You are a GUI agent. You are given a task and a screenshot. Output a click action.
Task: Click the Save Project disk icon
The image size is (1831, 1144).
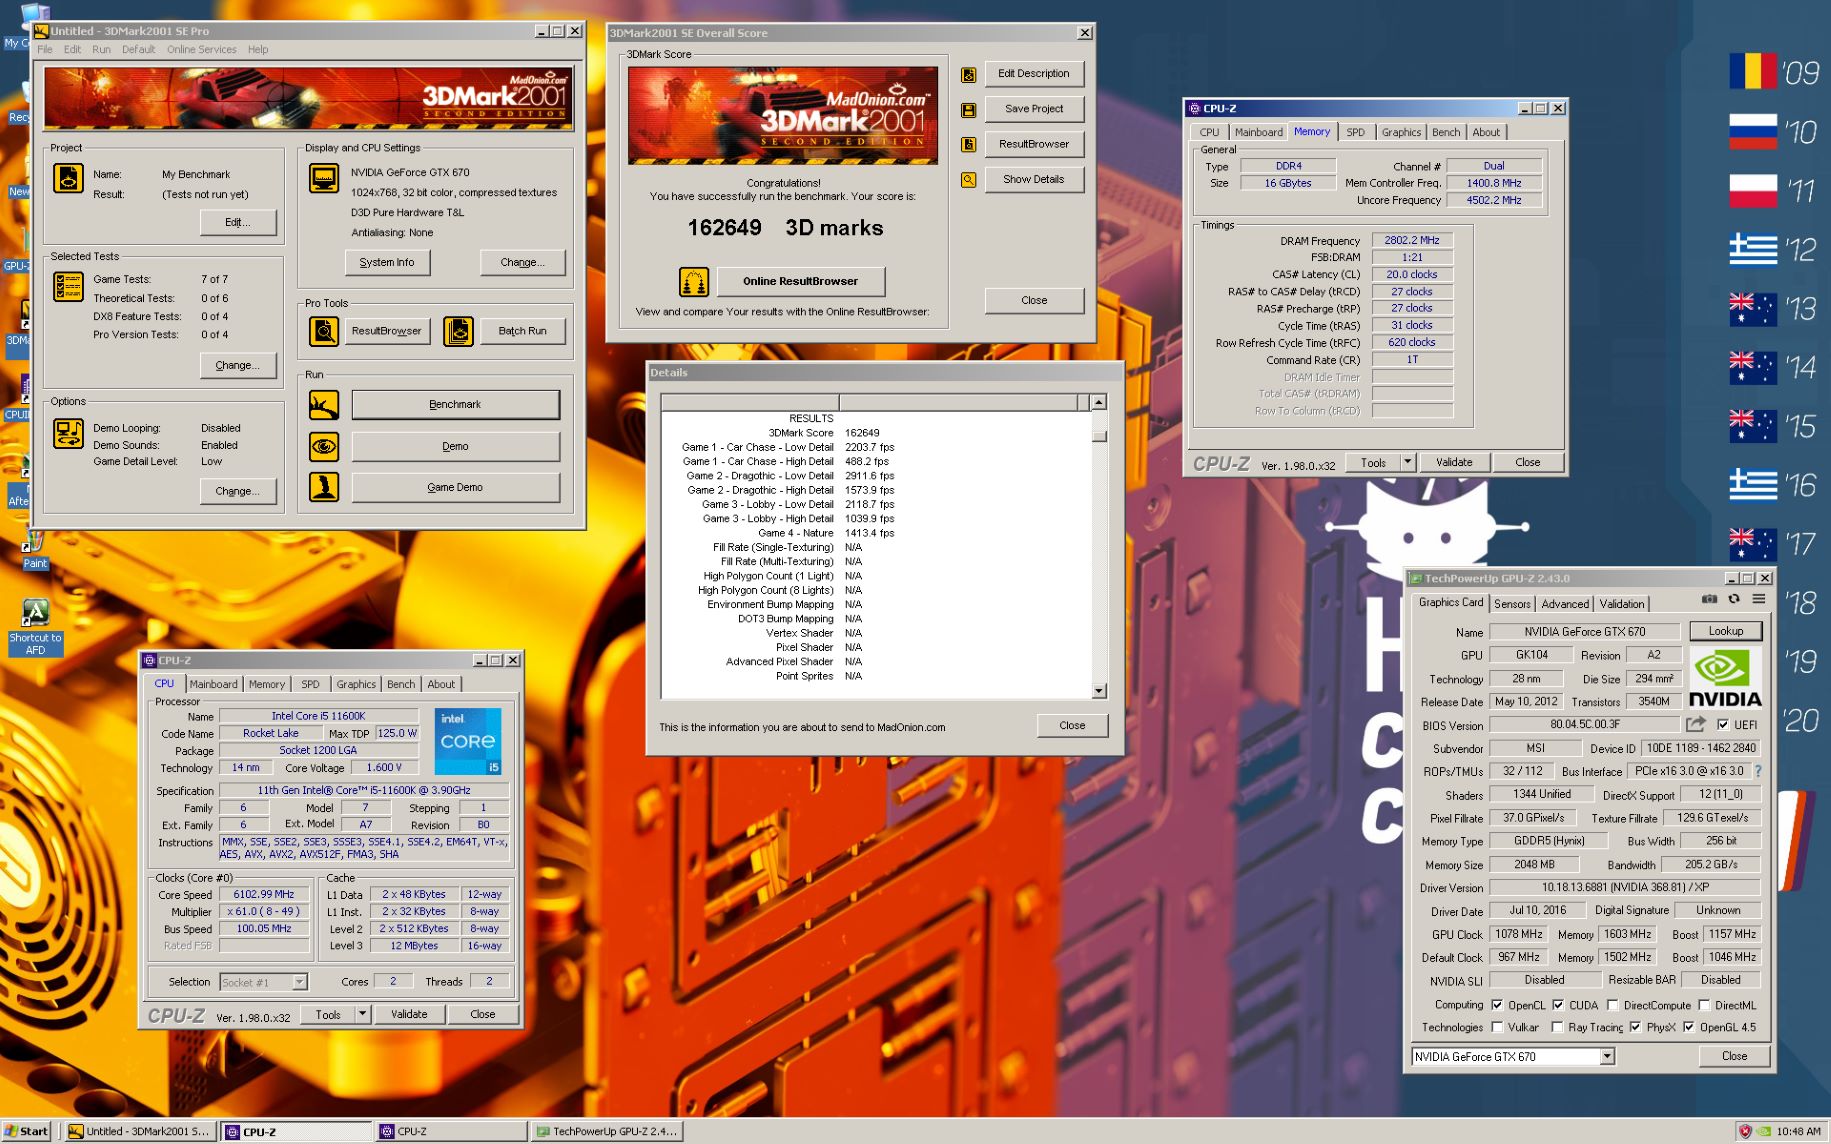[968, 110]
